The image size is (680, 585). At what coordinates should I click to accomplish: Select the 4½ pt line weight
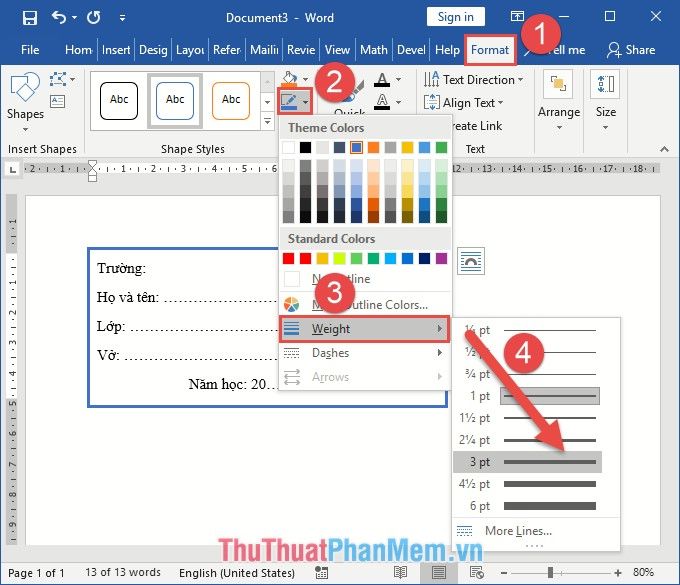click(x=528, y=484)
